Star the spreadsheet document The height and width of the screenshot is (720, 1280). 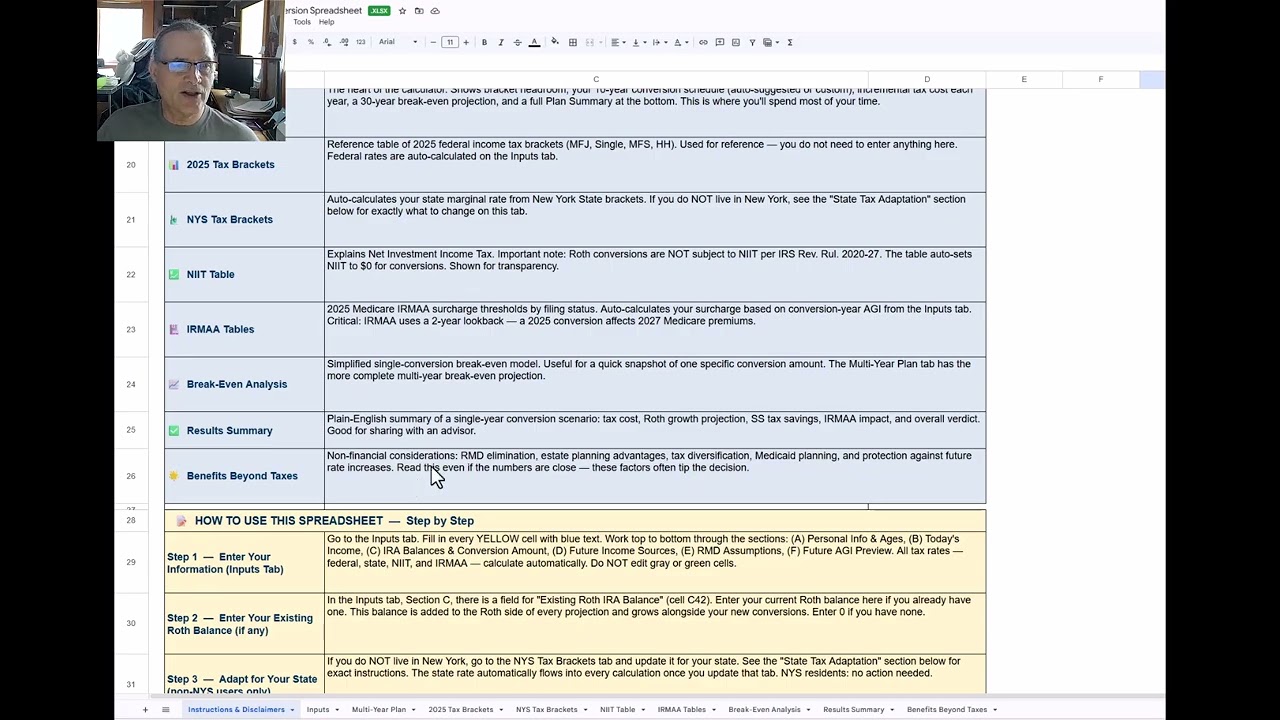pyautogui.click(x=402, y=11)
